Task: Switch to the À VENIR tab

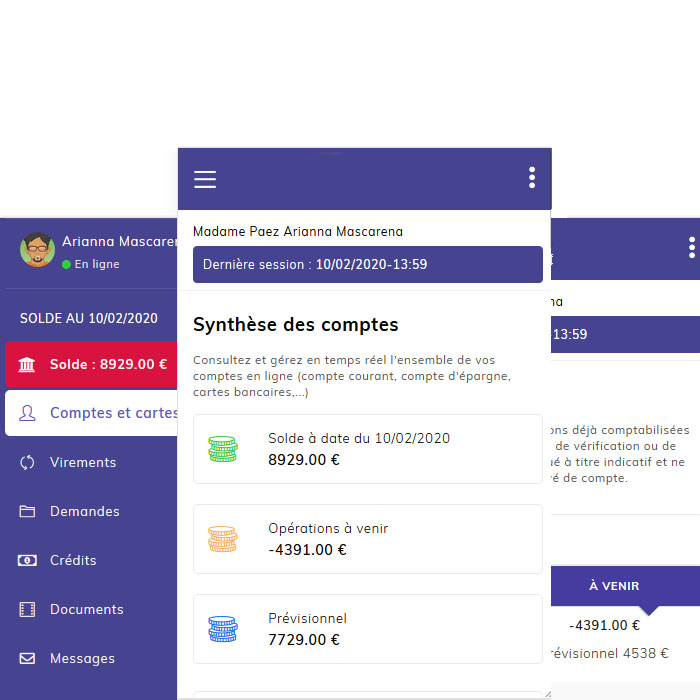Action: pos(614,586)
